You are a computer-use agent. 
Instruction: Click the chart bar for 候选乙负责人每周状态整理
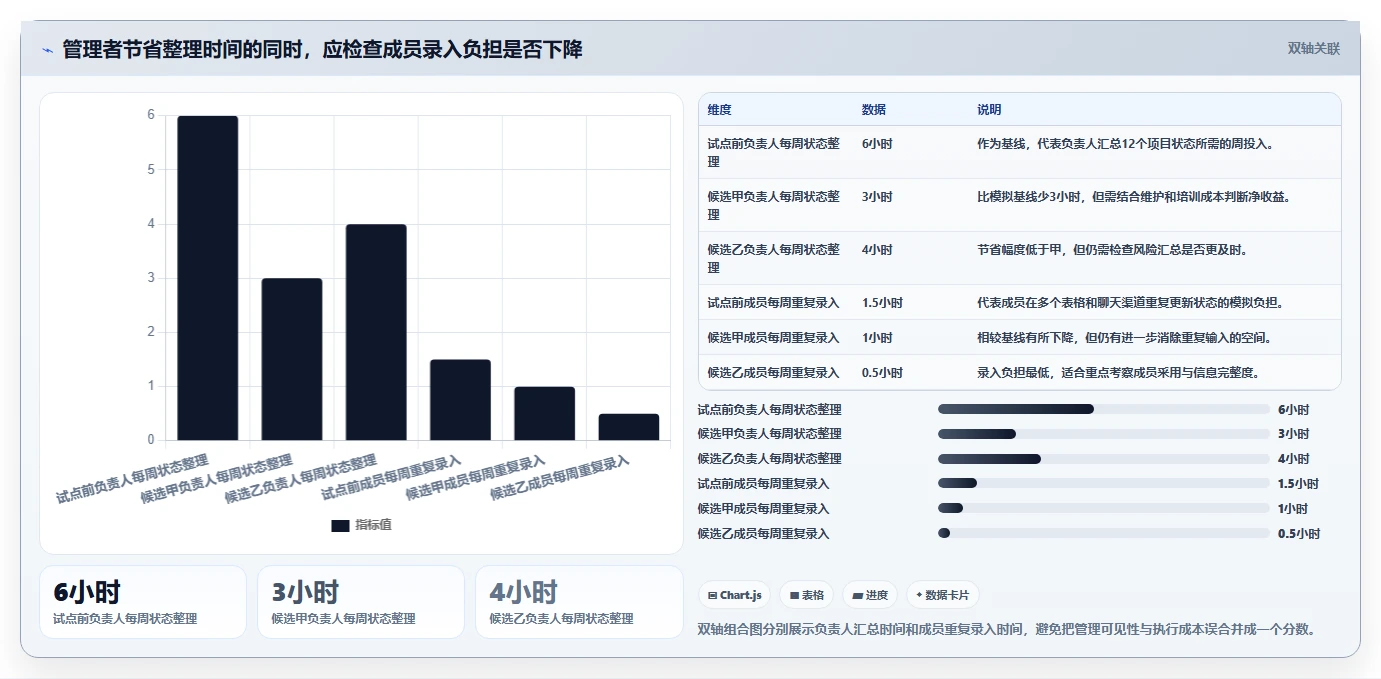click(x=376, y=332)
